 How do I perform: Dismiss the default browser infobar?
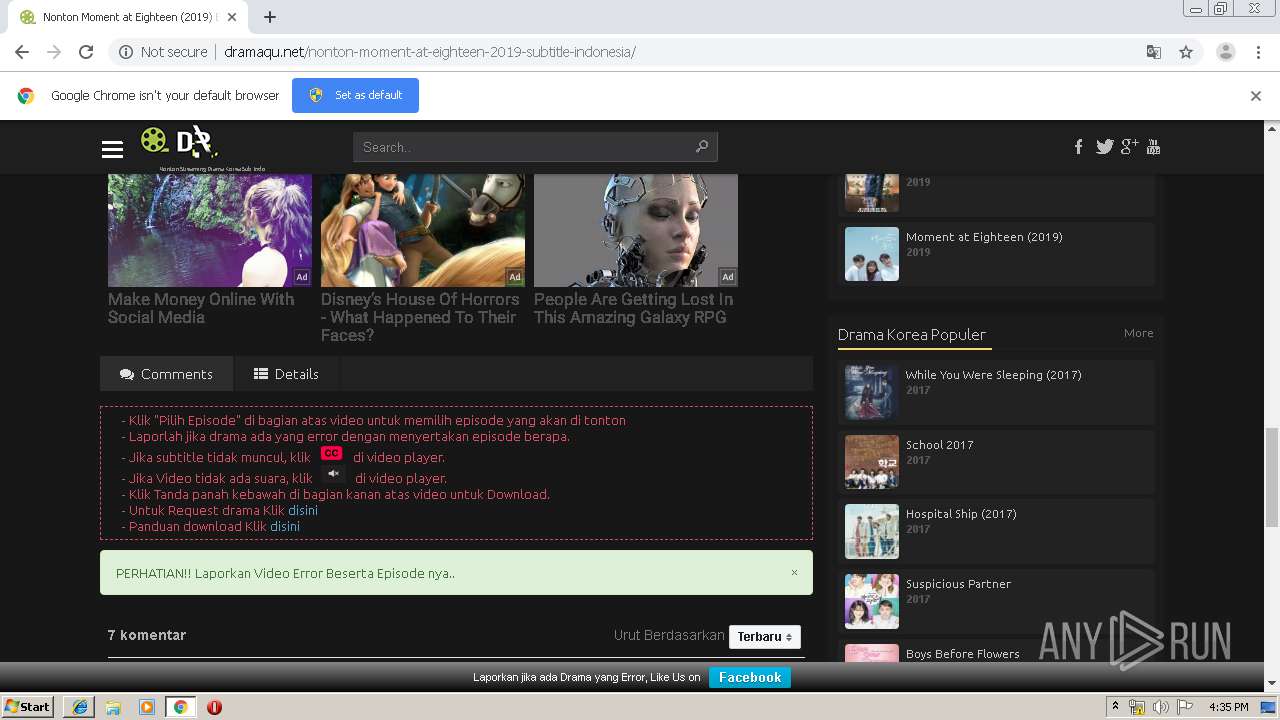tap(1256, 96)
